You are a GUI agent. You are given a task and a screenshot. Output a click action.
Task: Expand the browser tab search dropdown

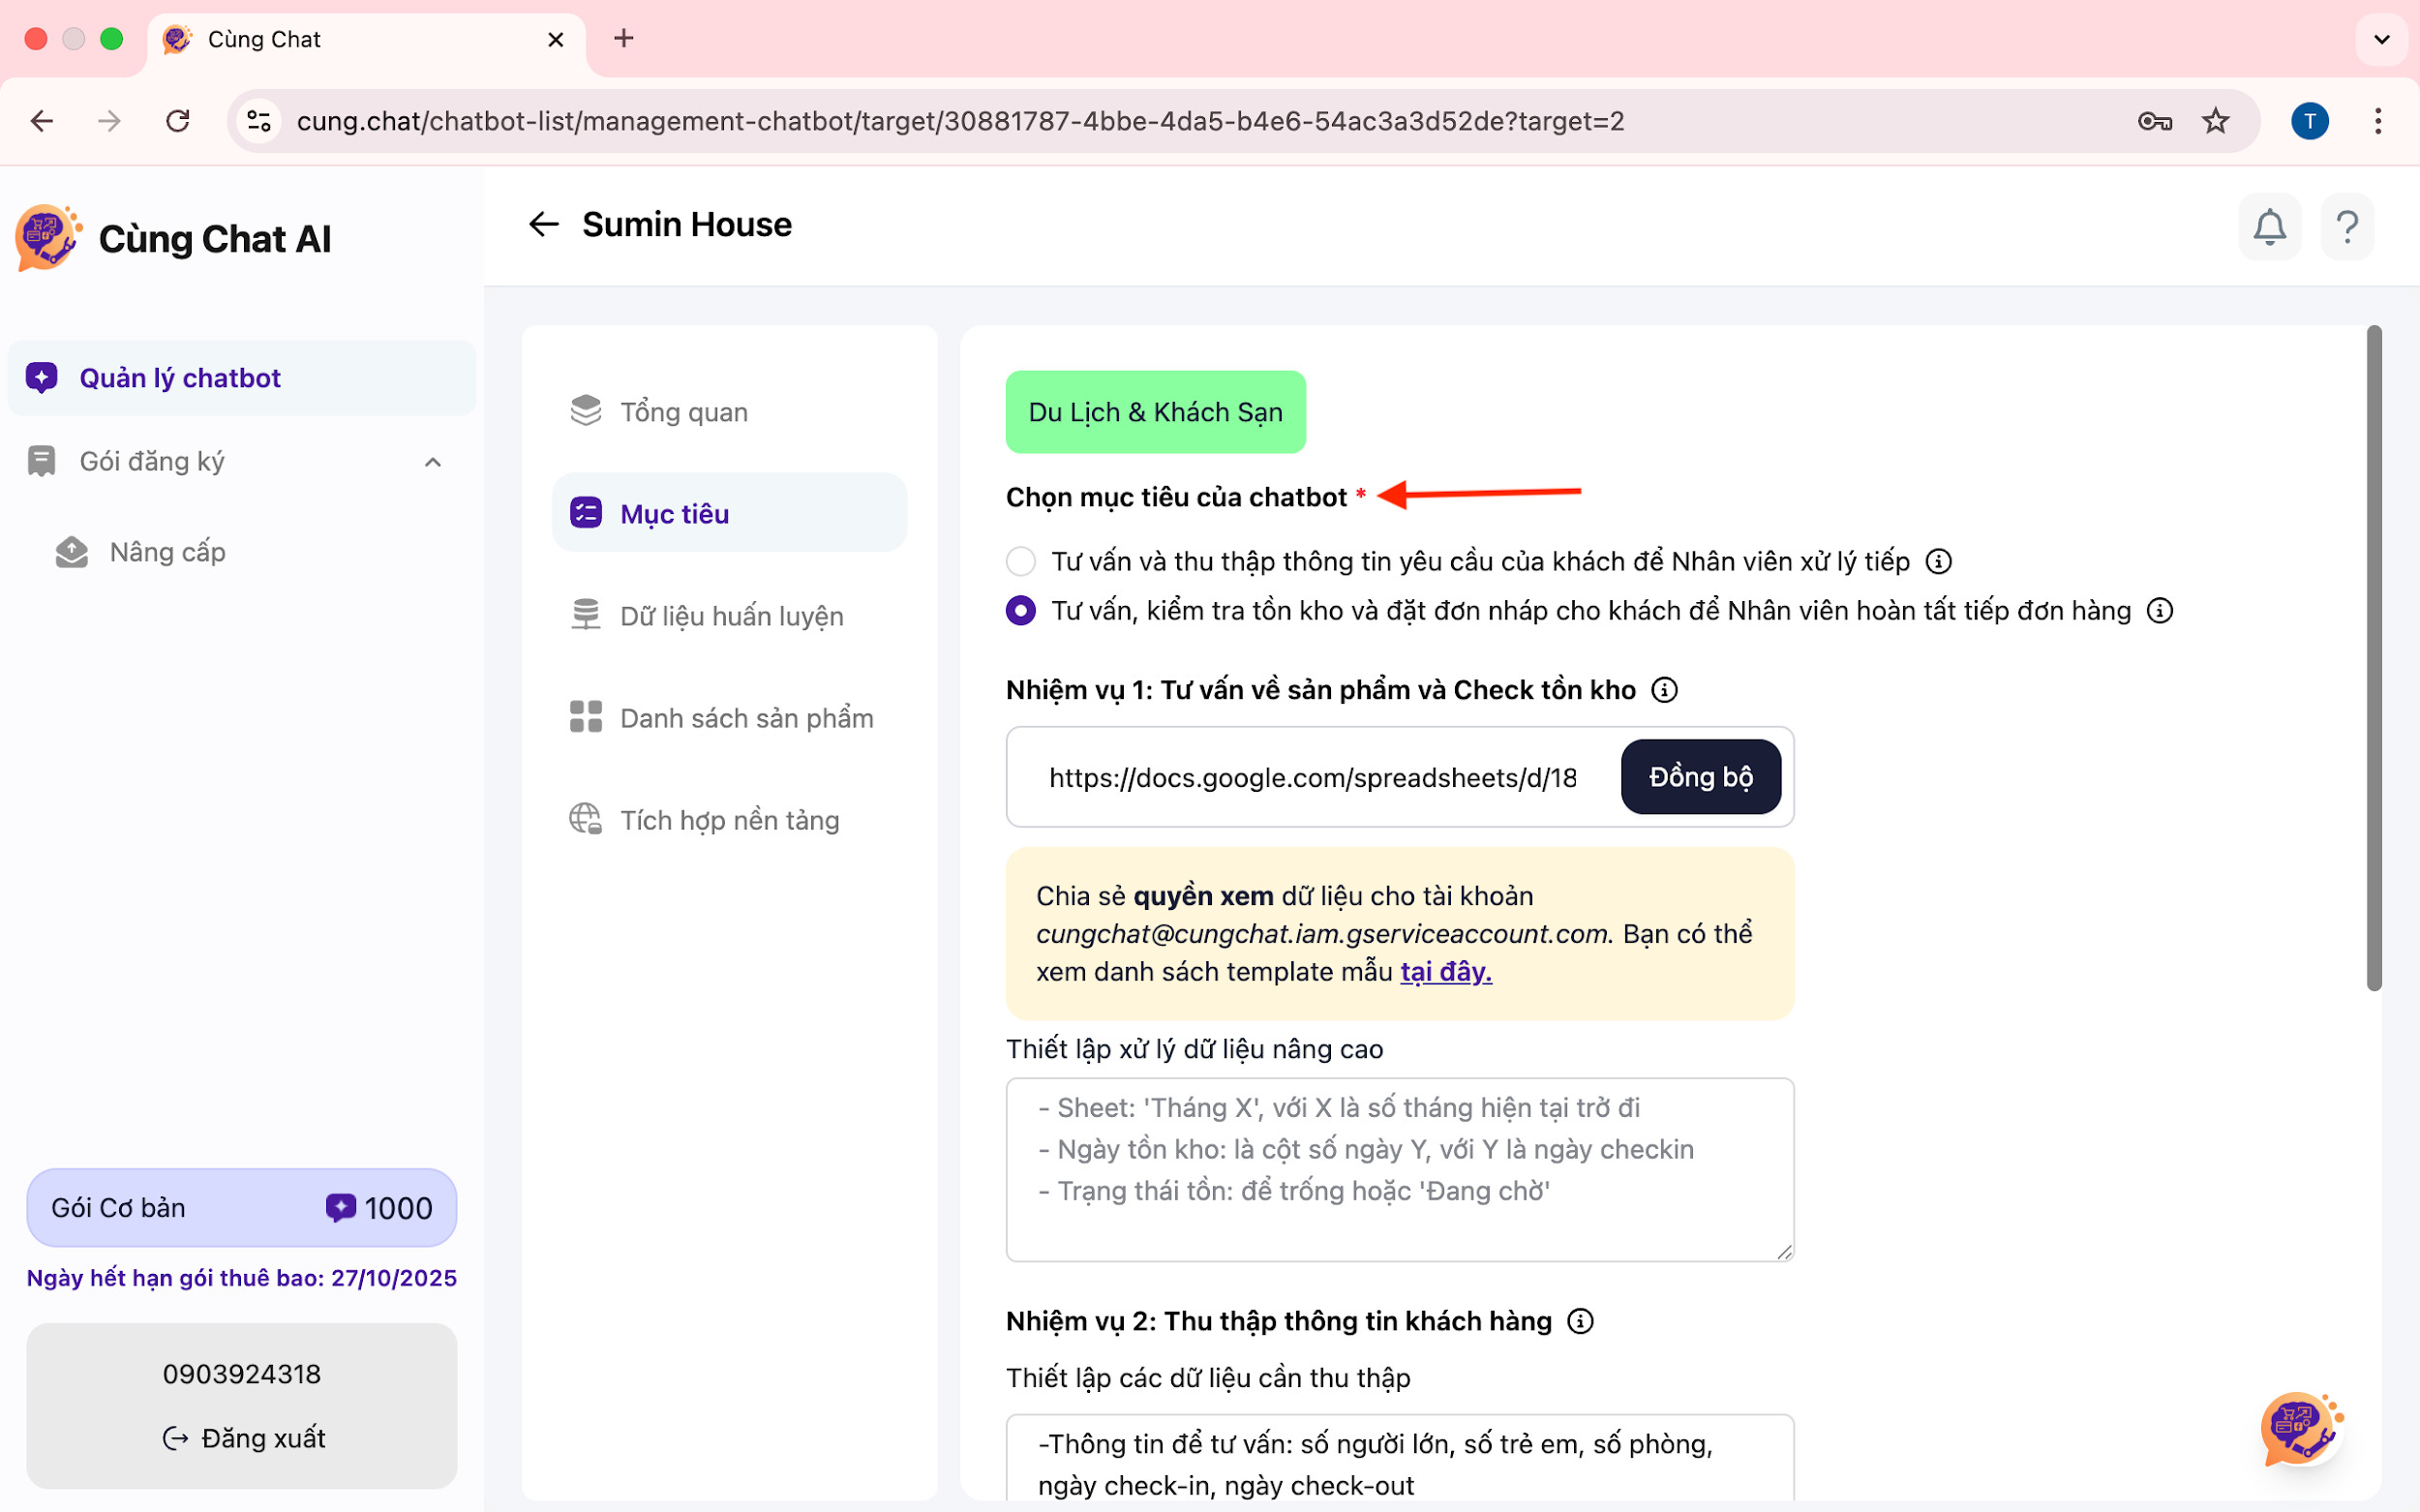point(2381,39)
